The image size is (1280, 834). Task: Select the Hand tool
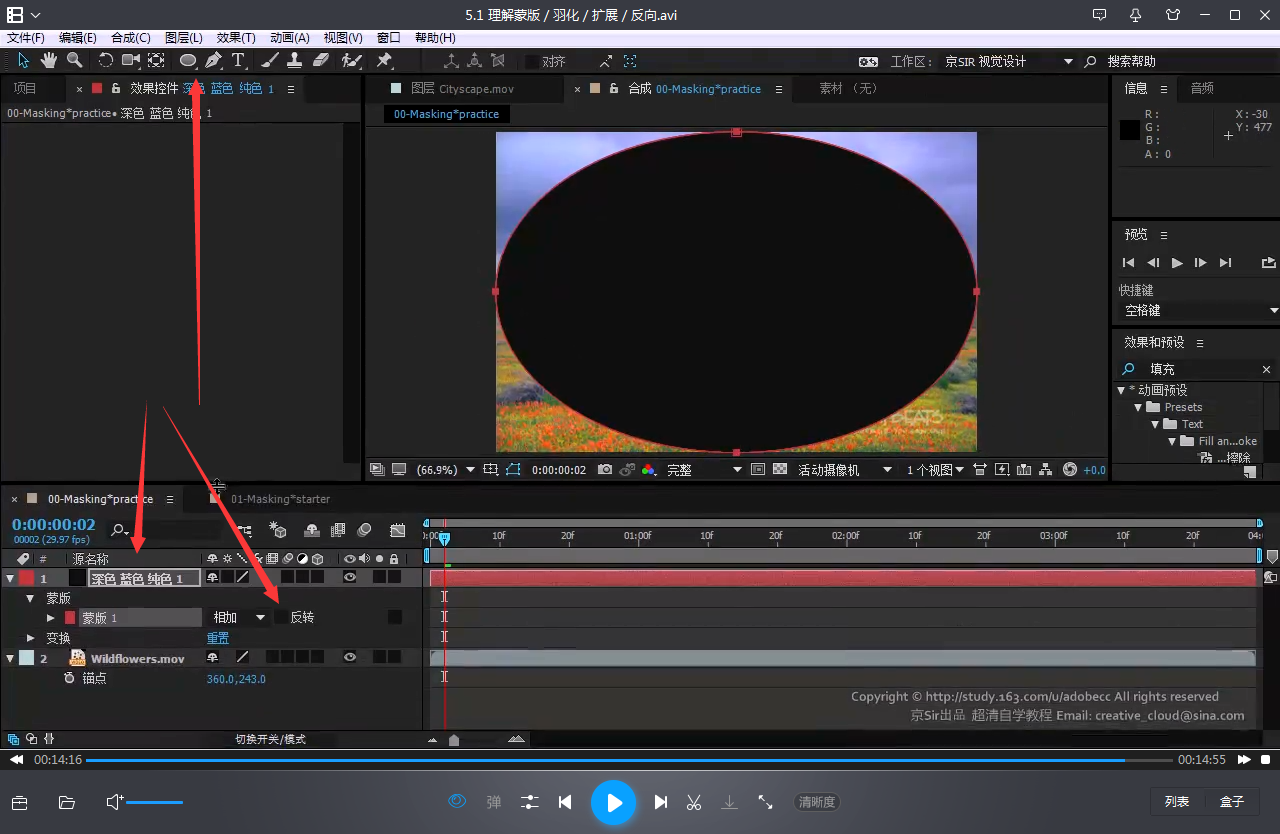pyautogui.click(x=49, y=60)
